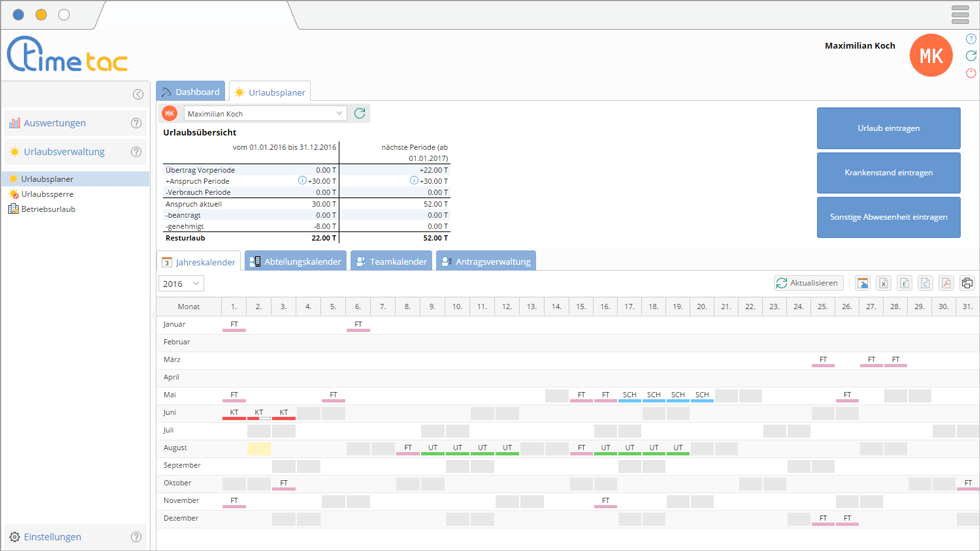
Task: Click refresh icon beside the employee selector
Action: 360,113
